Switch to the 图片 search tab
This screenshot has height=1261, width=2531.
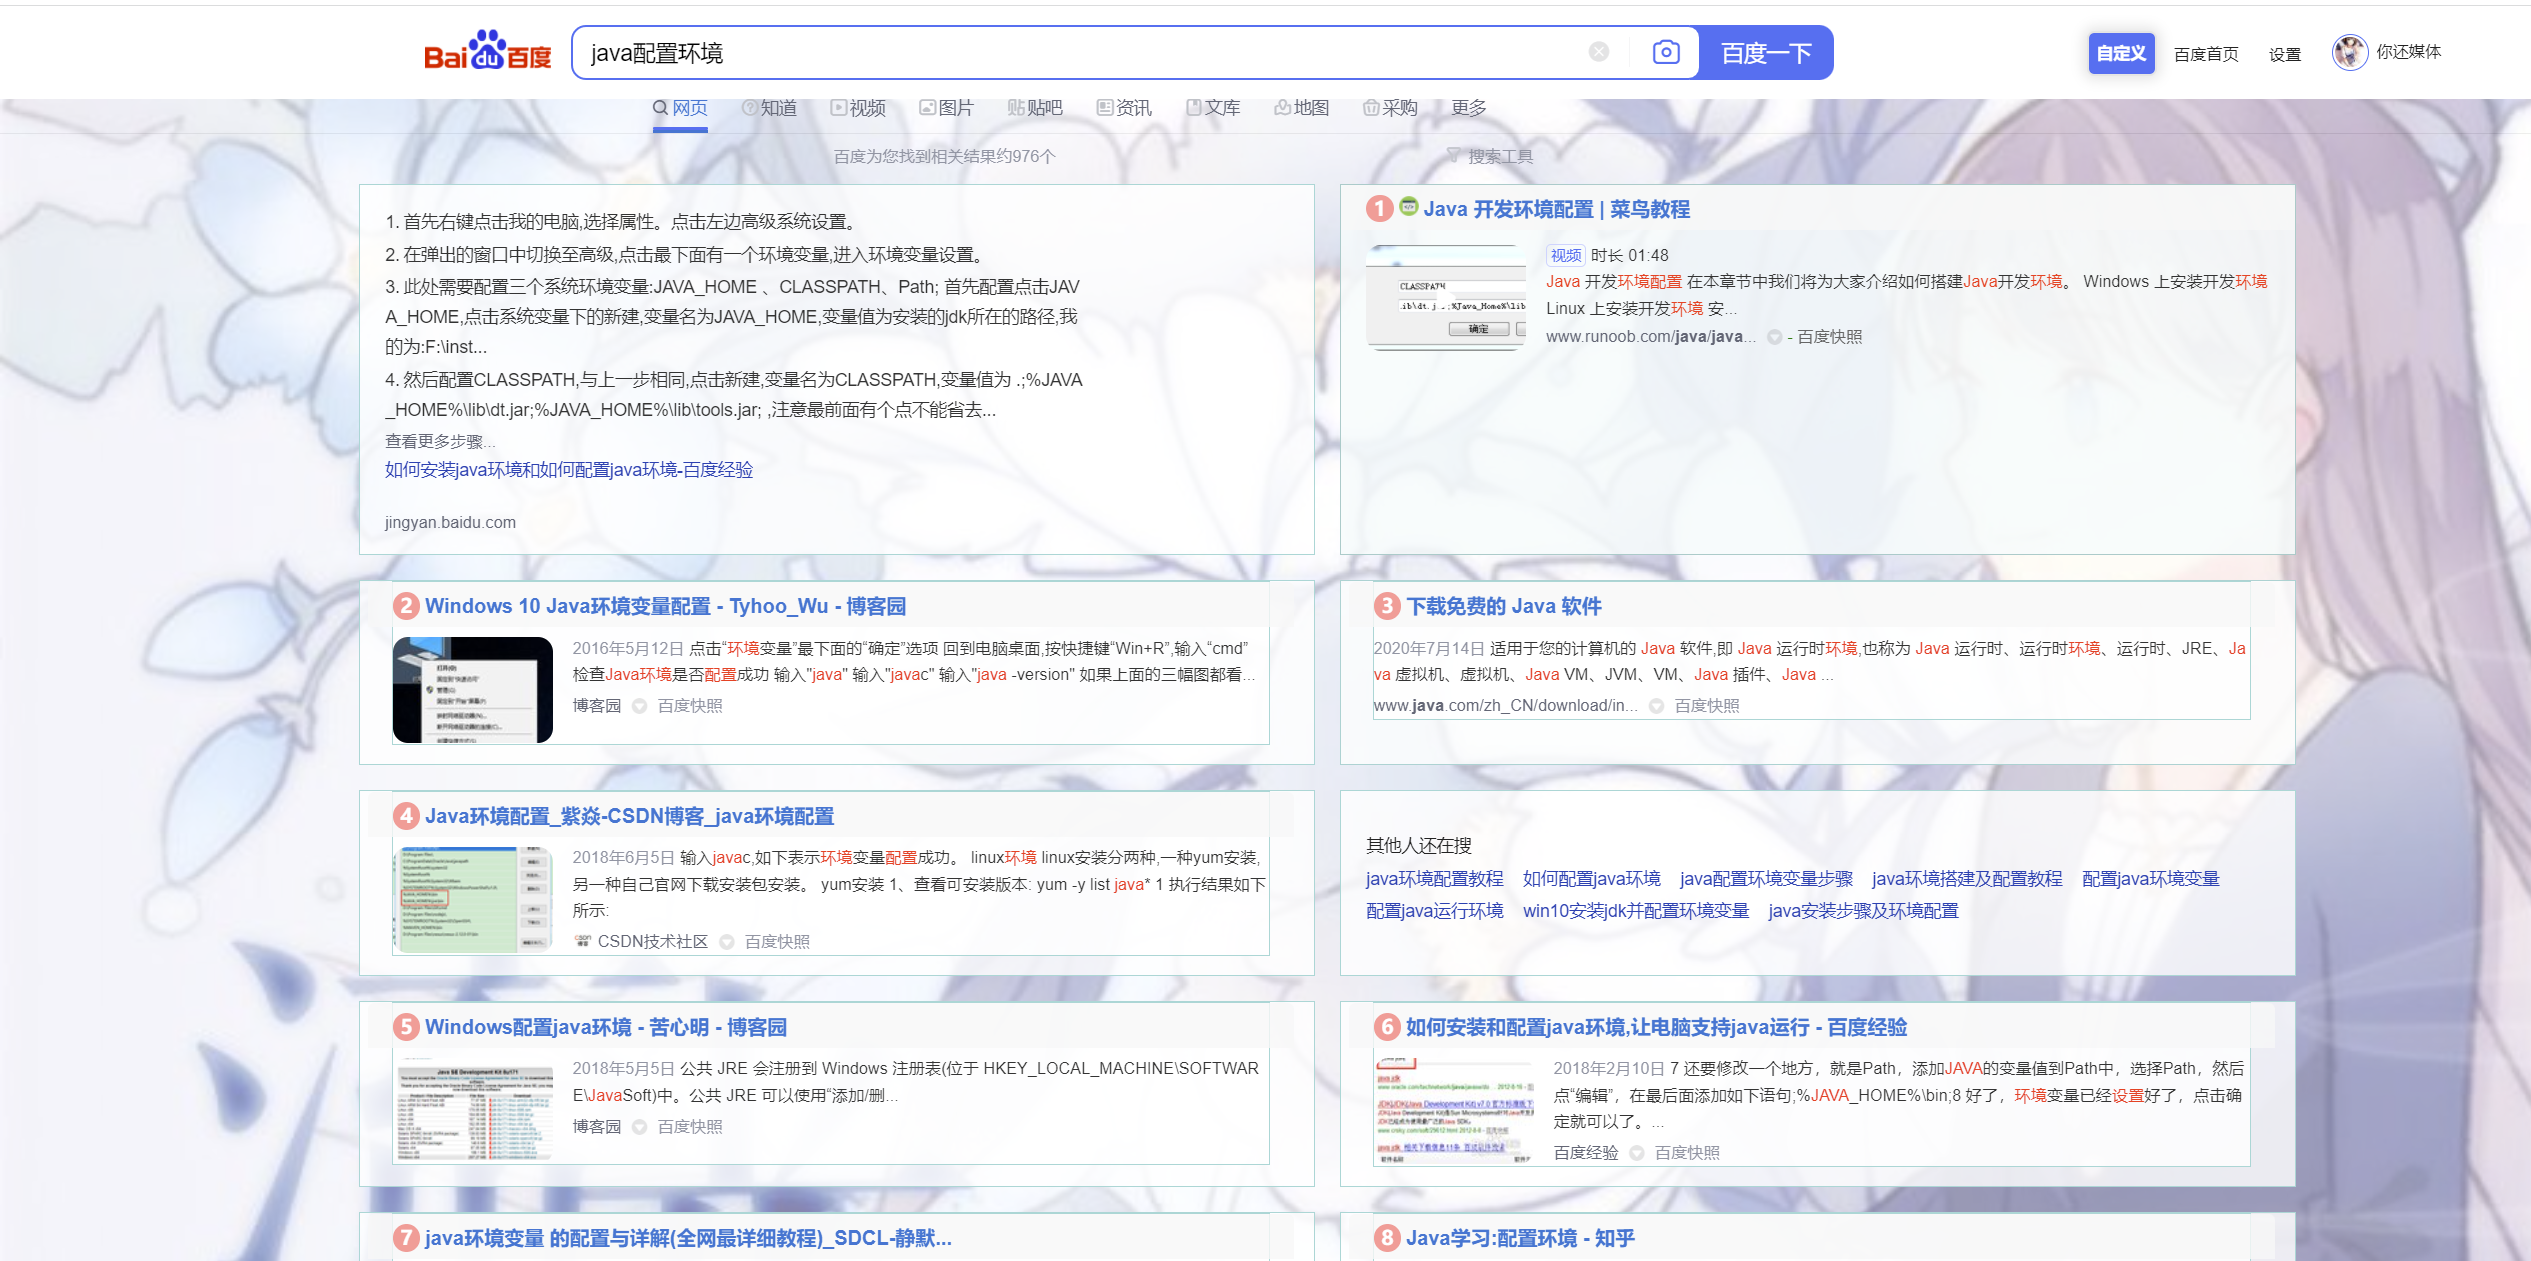click(946, 108)
